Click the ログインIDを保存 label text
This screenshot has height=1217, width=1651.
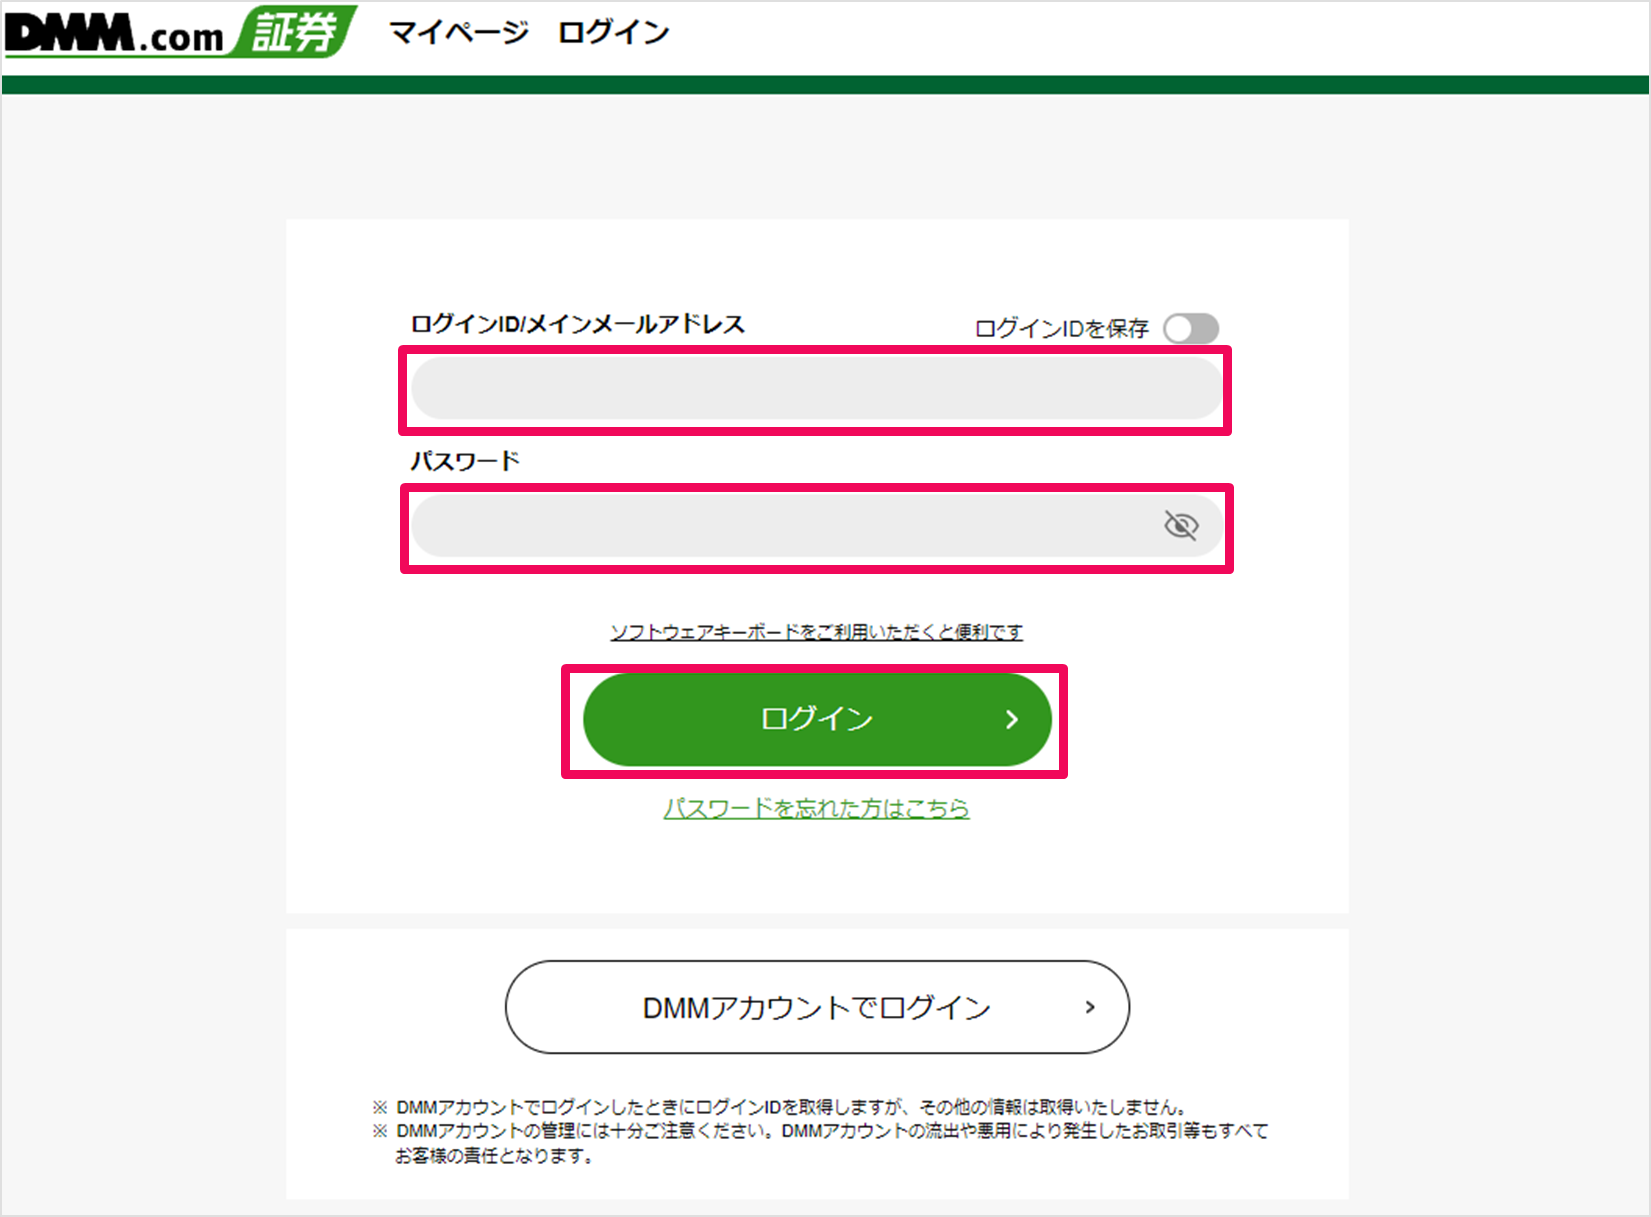1061,328
